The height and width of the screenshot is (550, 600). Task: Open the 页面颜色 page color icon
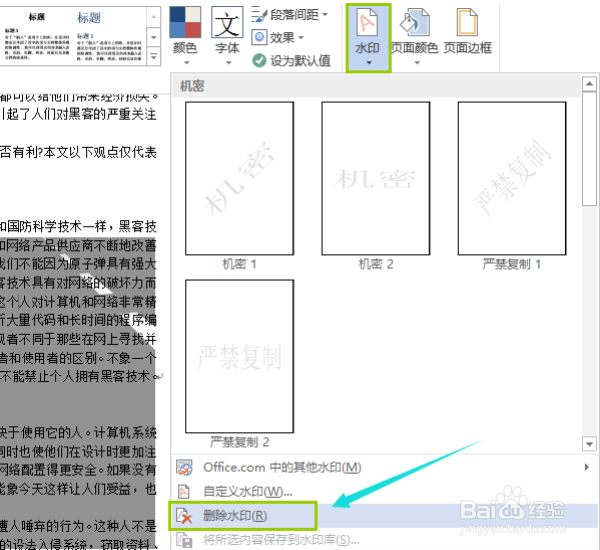click(x=415, y=23)
